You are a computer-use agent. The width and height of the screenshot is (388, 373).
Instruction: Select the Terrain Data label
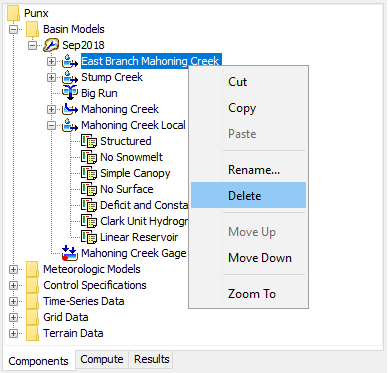73,333
